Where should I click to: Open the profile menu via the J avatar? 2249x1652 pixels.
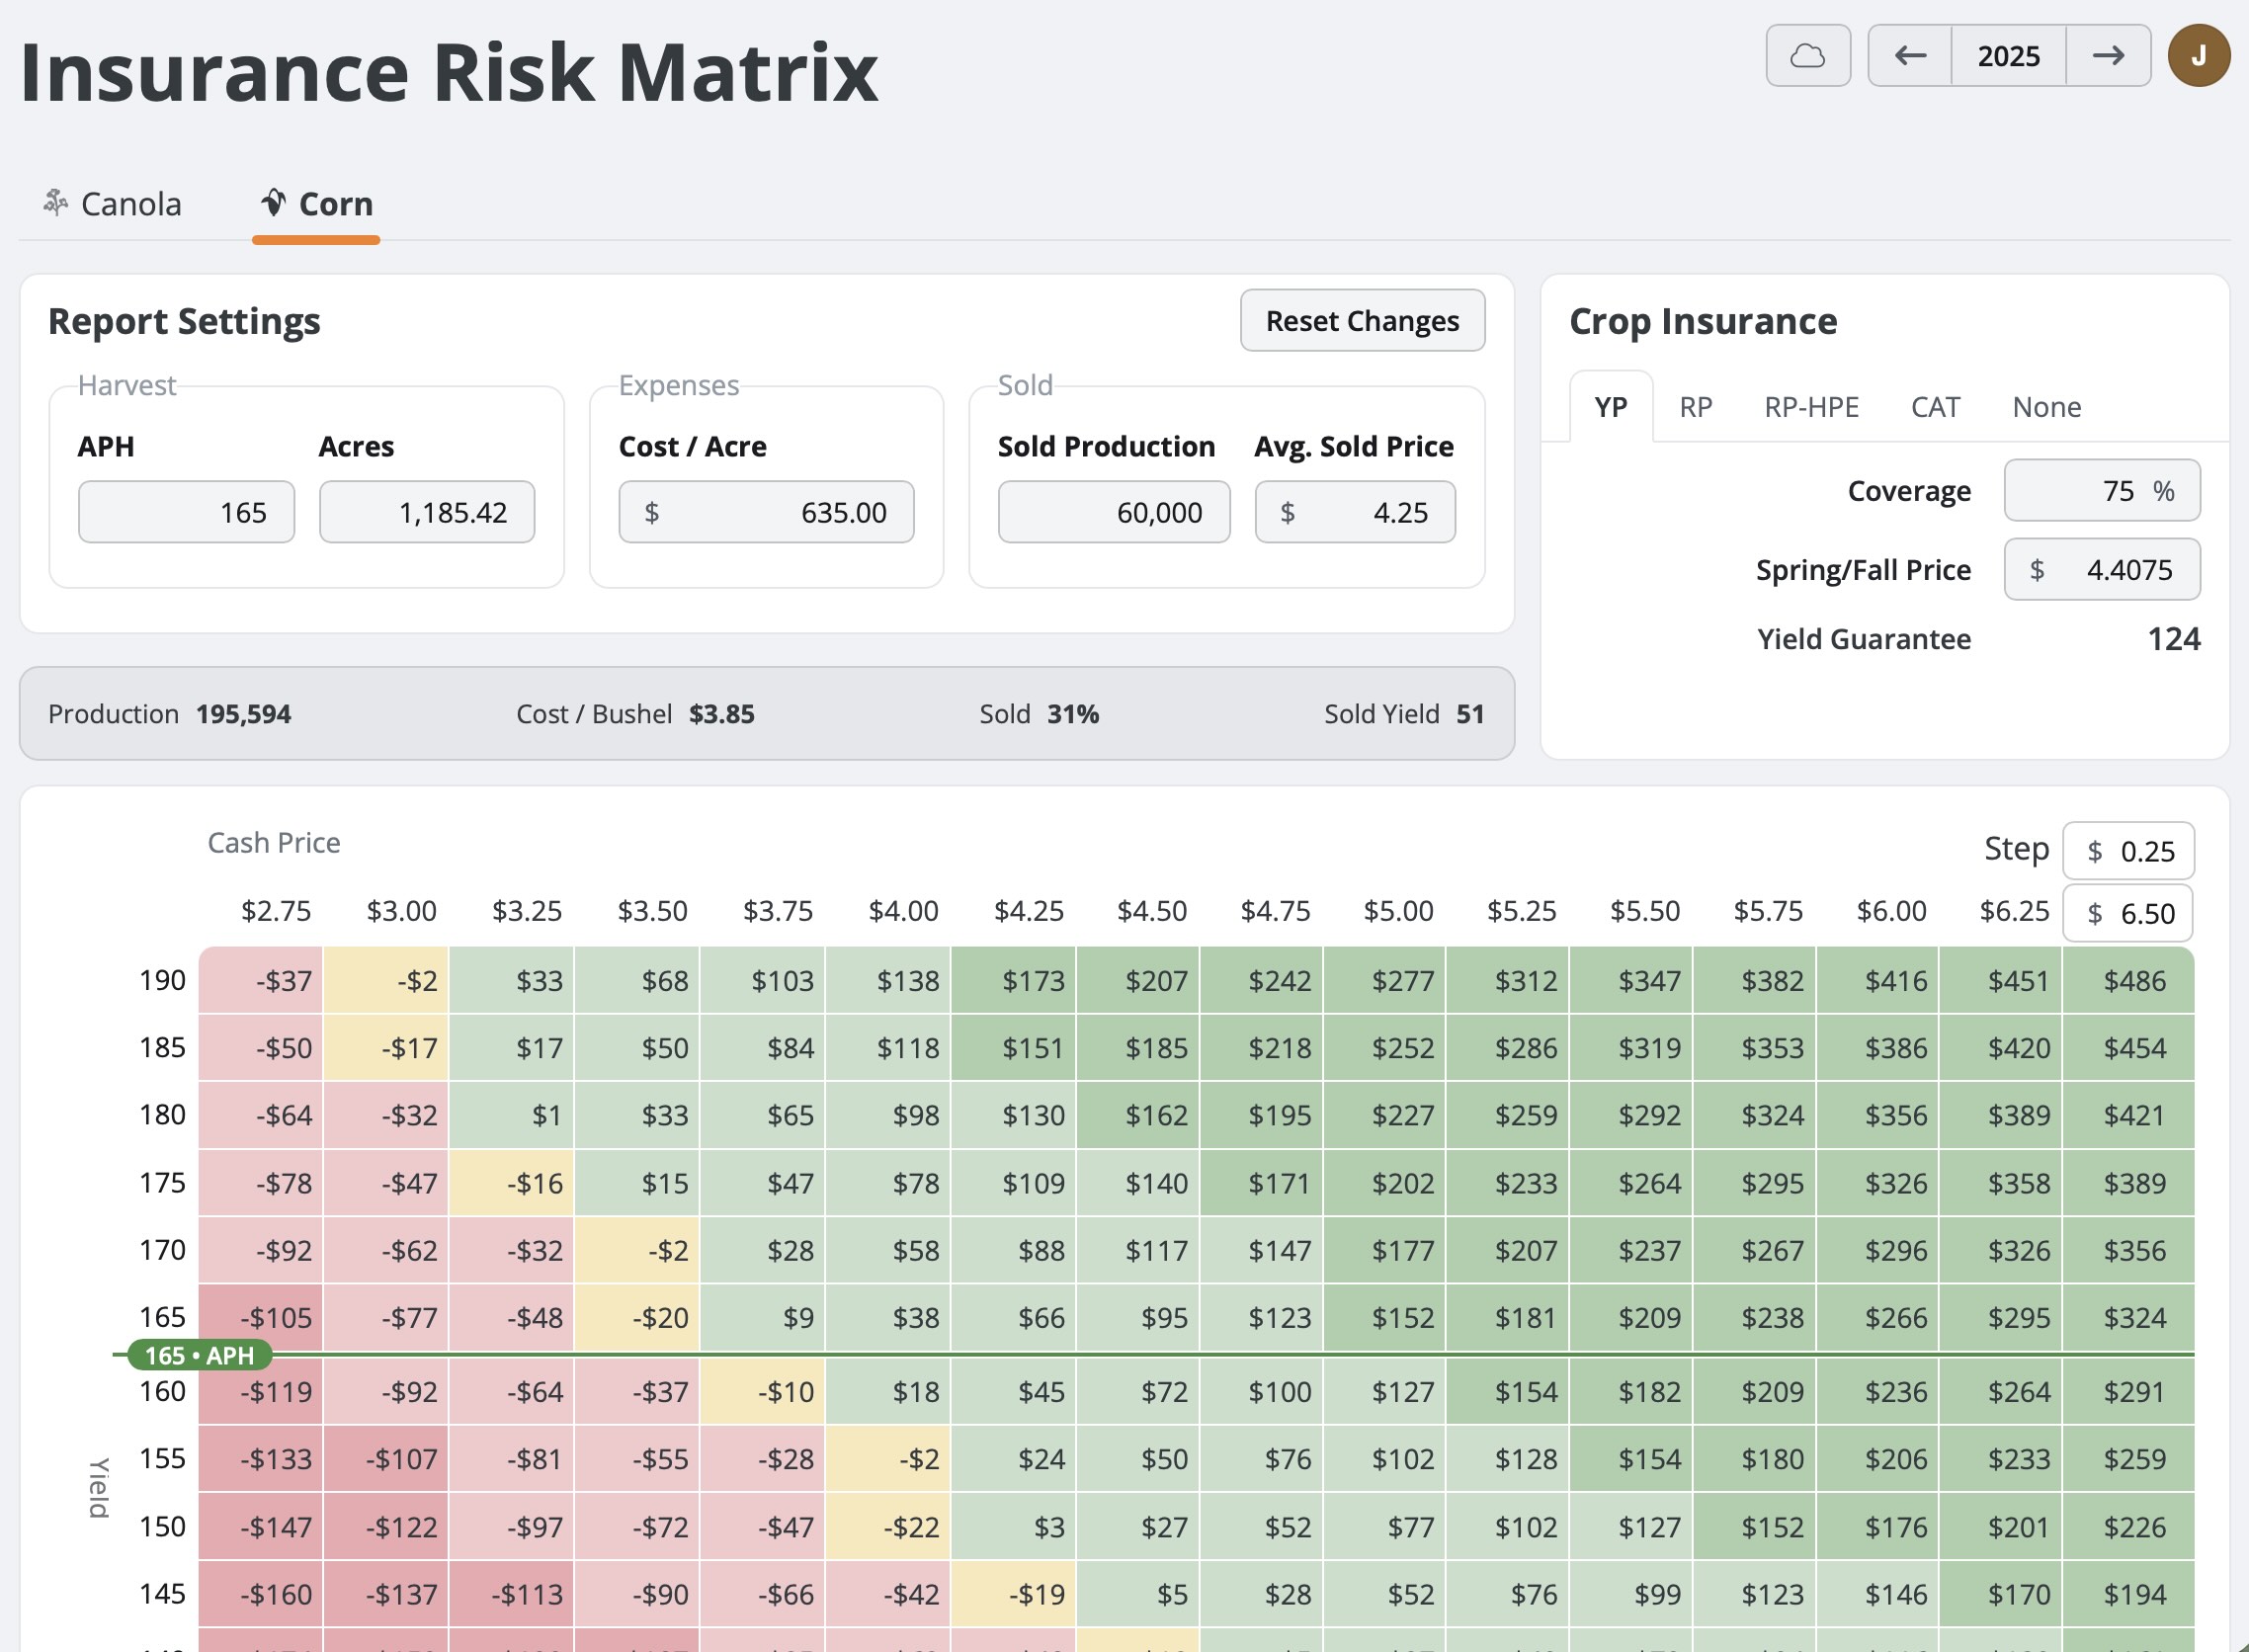point(2199,57)
